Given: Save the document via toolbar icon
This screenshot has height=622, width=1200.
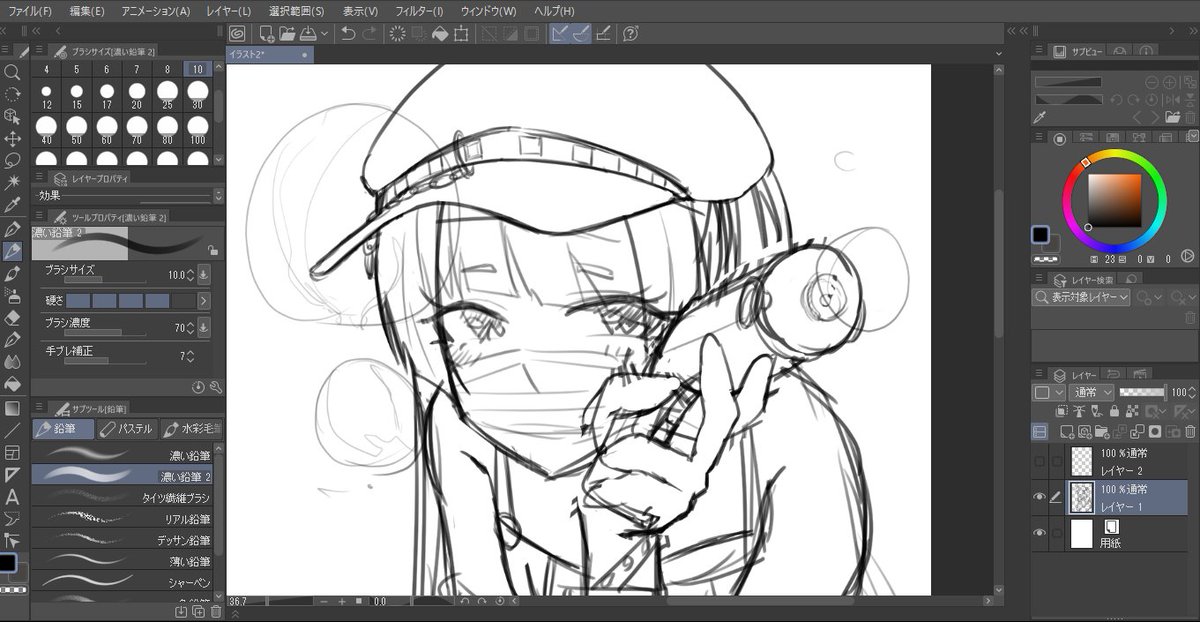Looking at the screenshot, I should click(x=308, y=34).
